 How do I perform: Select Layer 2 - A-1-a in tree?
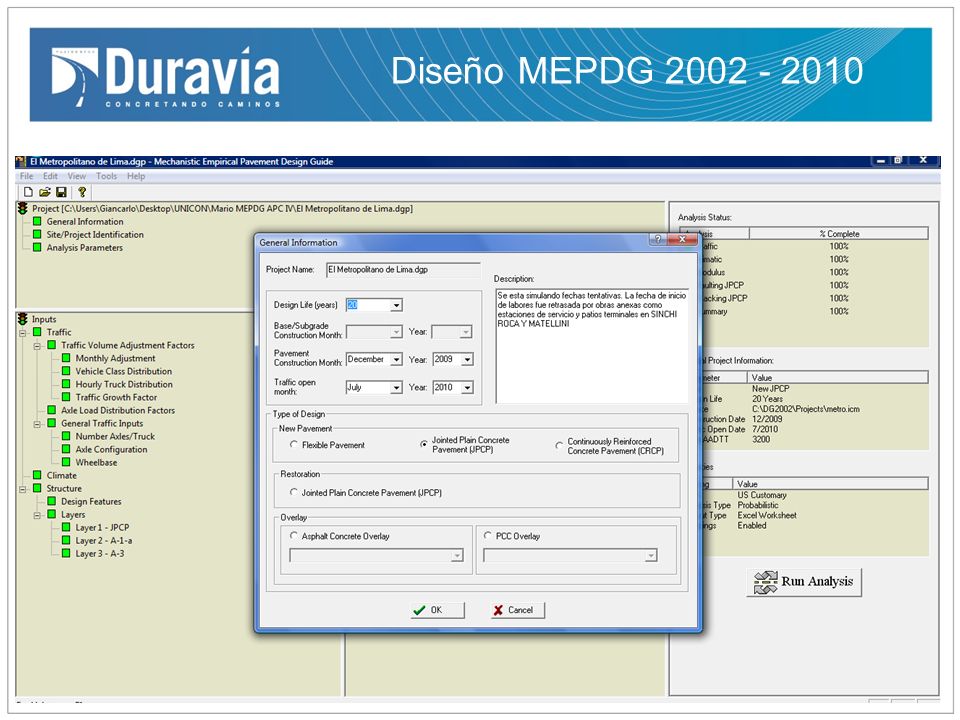(103, 541)
